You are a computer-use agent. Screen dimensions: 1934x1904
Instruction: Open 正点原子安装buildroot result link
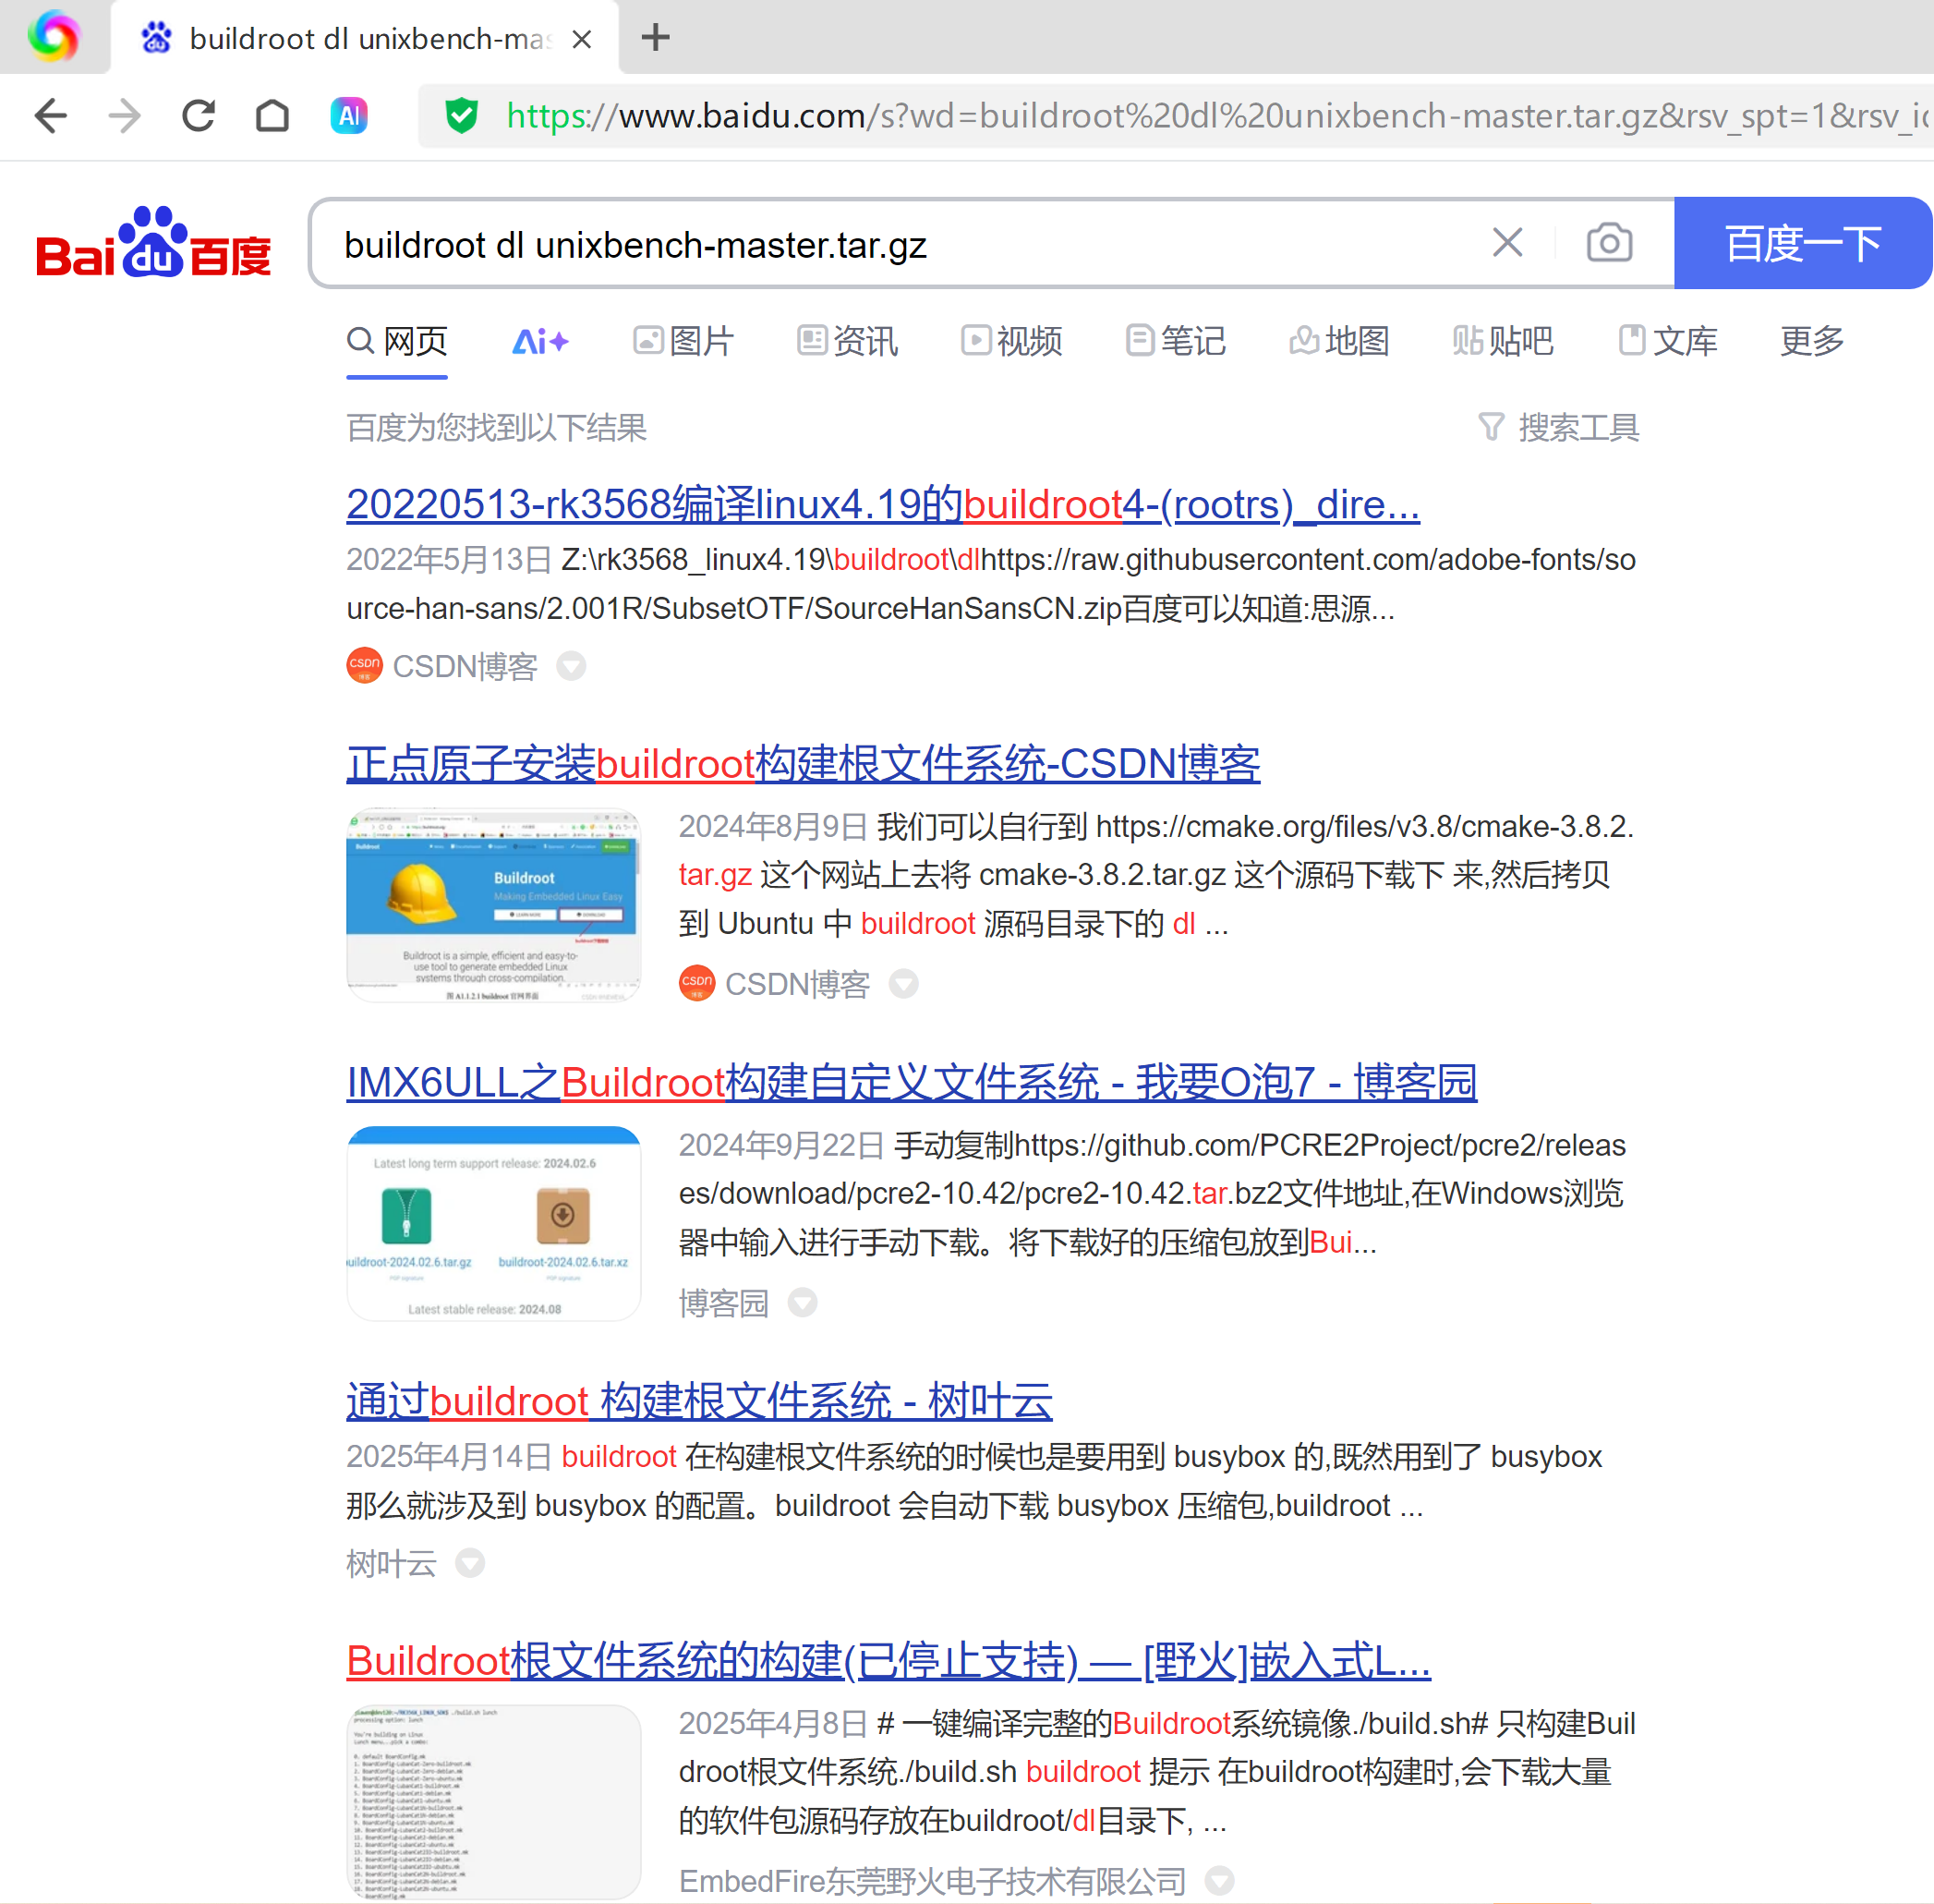pyautogui.click(x=802, y=764)
